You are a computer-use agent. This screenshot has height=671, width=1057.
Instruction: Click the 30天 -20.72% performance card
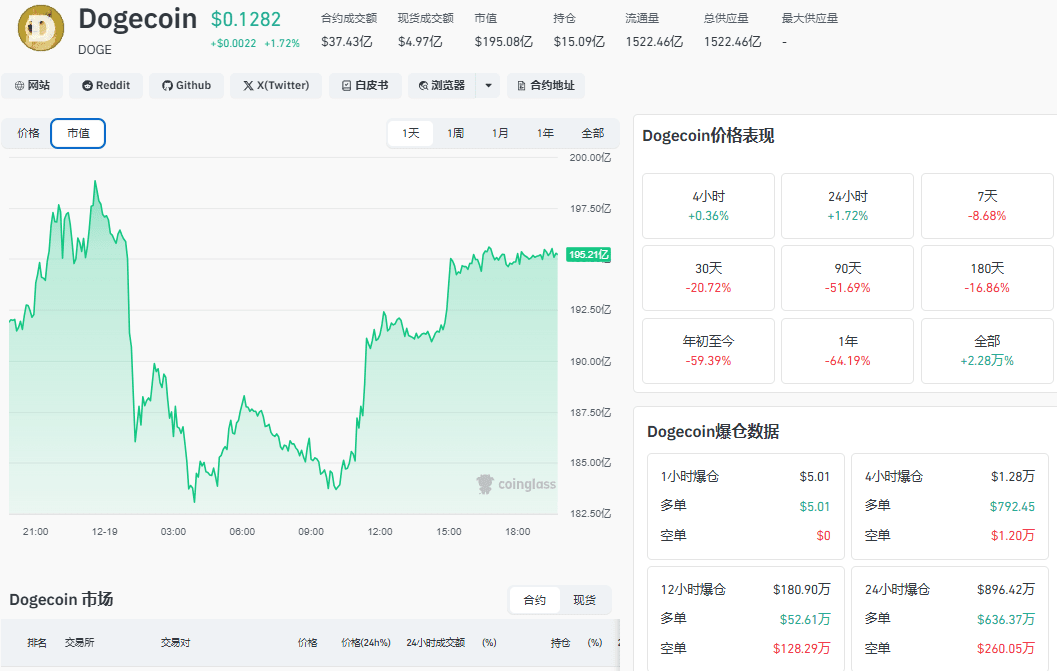click(708, 278)
